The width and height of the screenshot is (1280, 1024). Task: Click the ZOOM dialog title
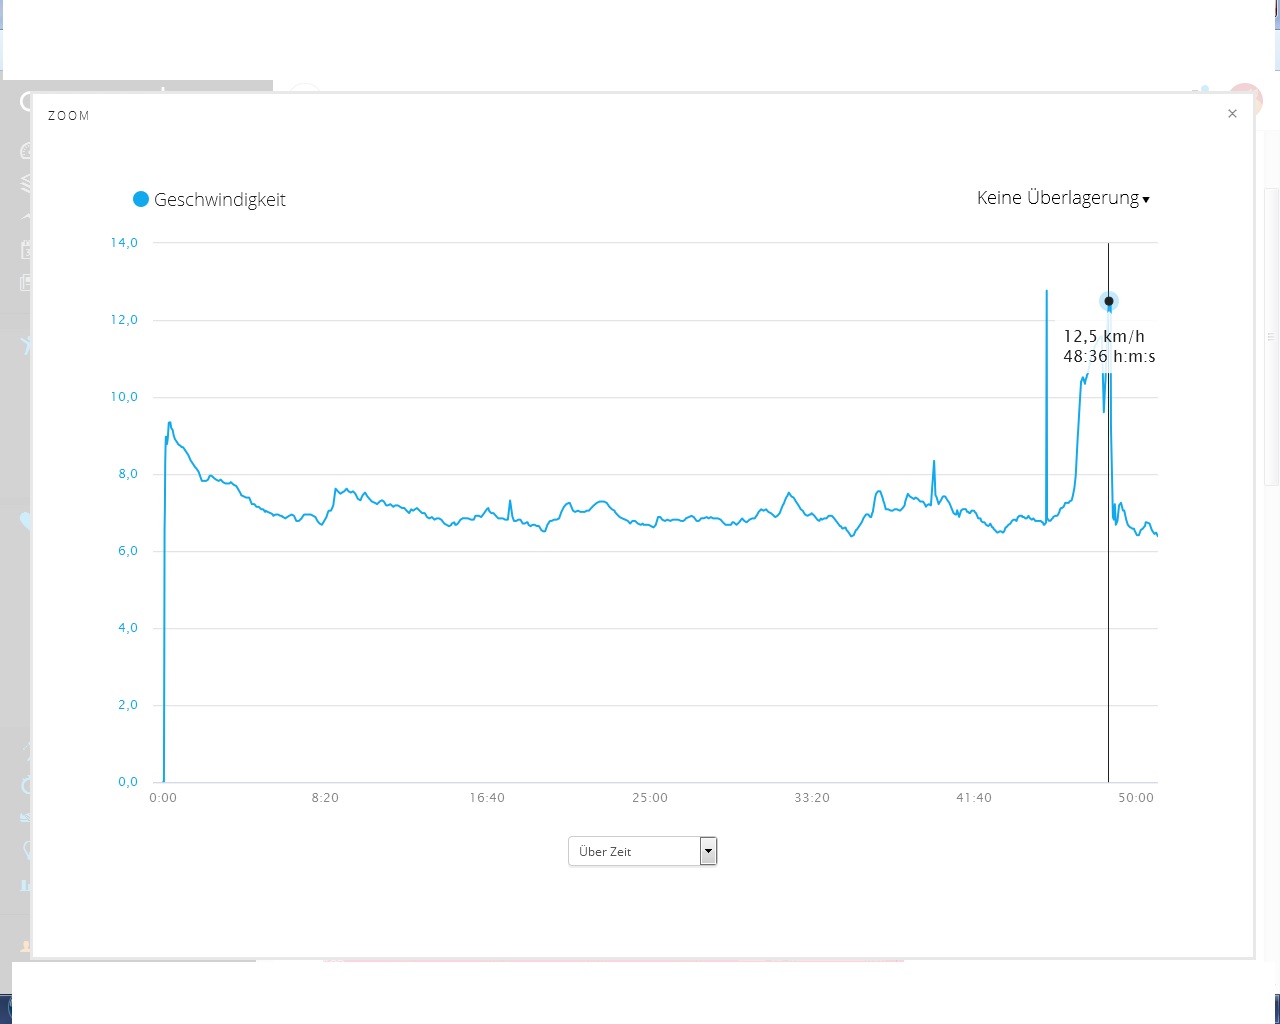[69, 116]
